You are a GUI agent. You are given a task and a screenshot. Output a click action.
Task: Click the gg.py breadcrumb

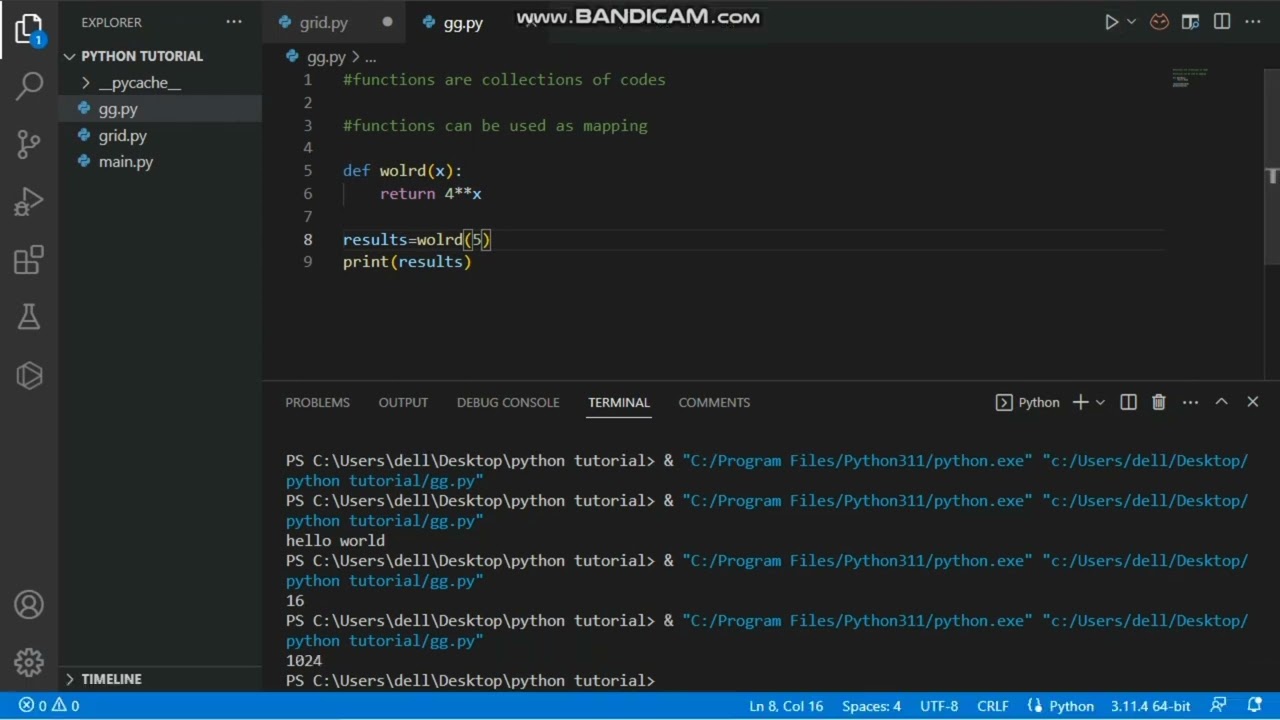pos(326,57)
